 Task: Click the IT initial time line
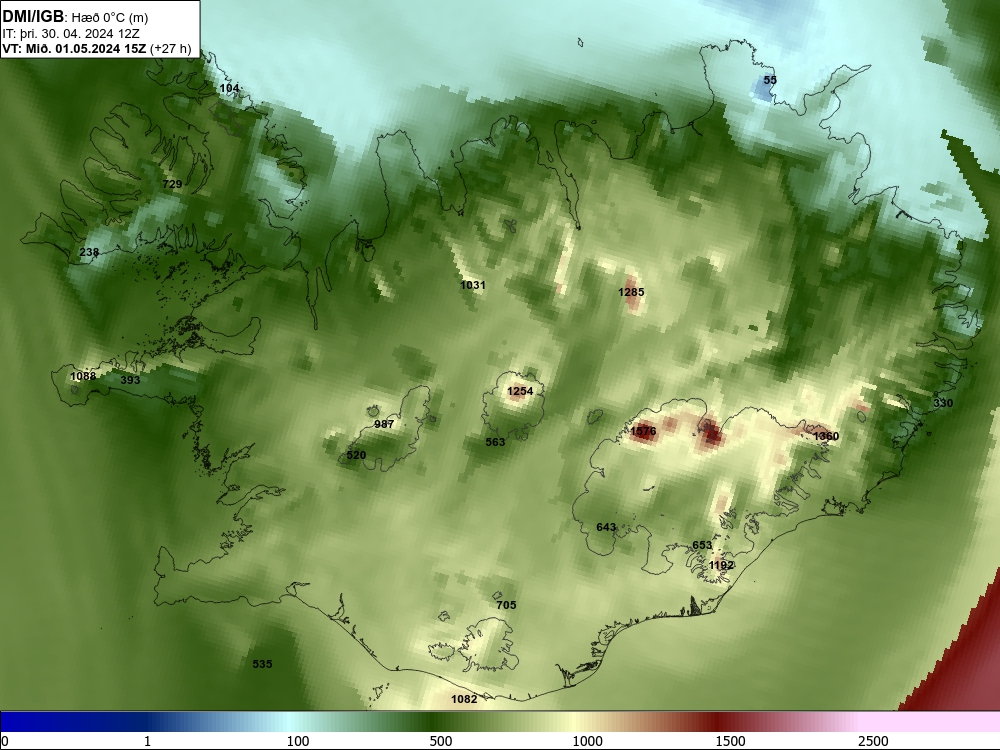pos(71,34)
